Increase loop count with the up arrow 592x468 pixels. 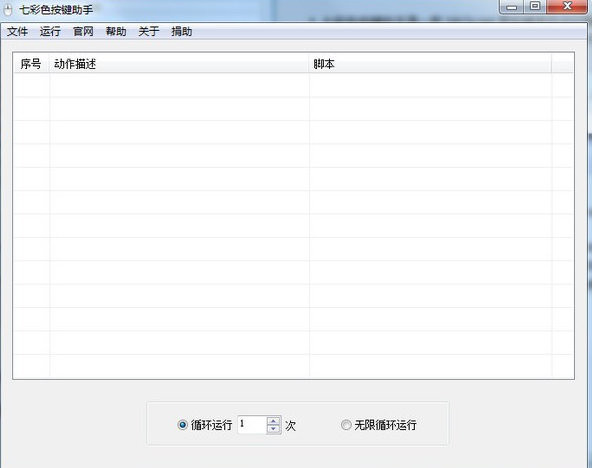[273, 421]
